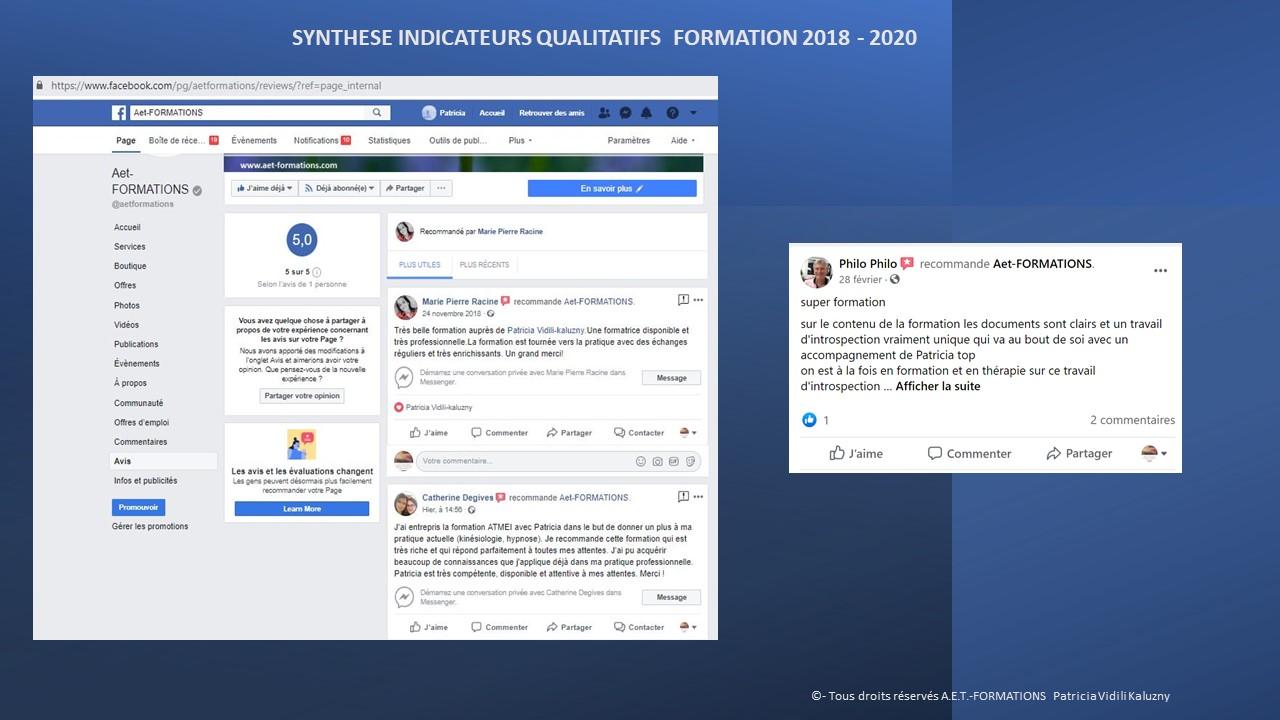Screen dimensions: 1280x720
Task: Open Boîte de réception tab
Action: click(183, 141)
